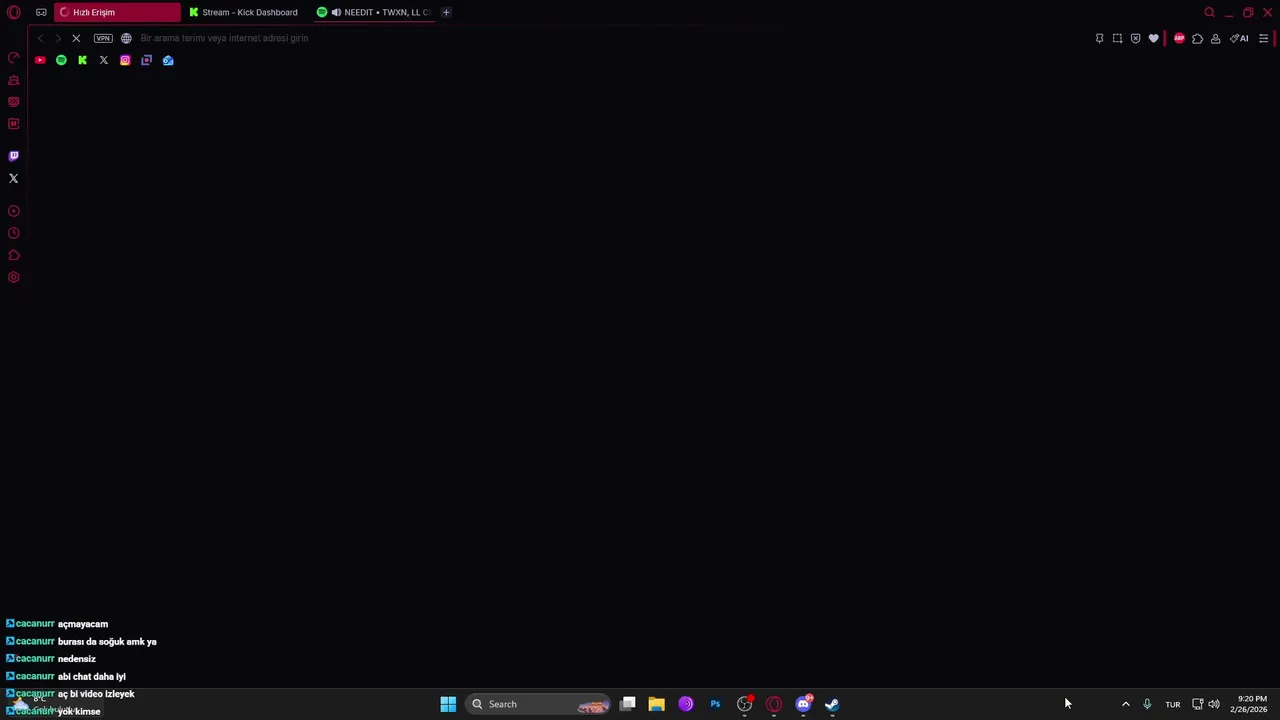This screenshot has width=1280, height=720.
Task: Open the AI assistant button
Action: click(x=1239, y=38)
